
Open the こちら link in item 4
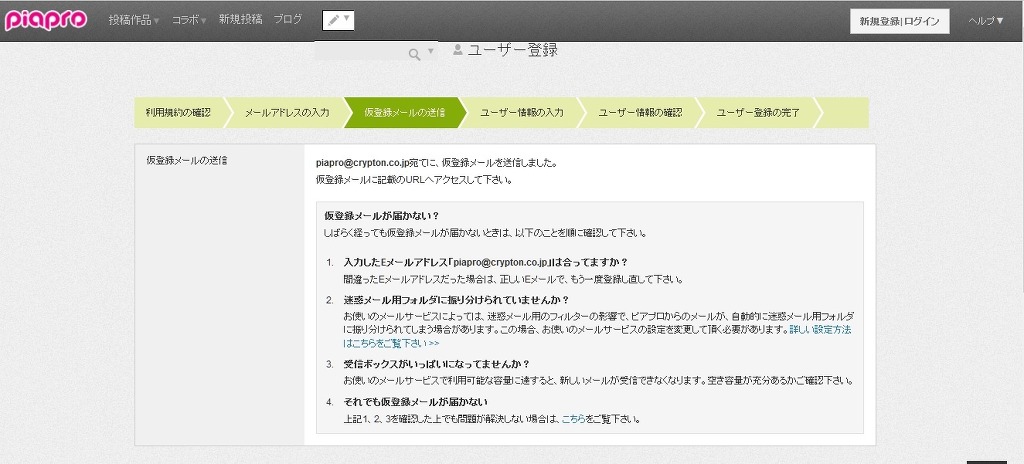pyautogui.click(x=574, y=419)
